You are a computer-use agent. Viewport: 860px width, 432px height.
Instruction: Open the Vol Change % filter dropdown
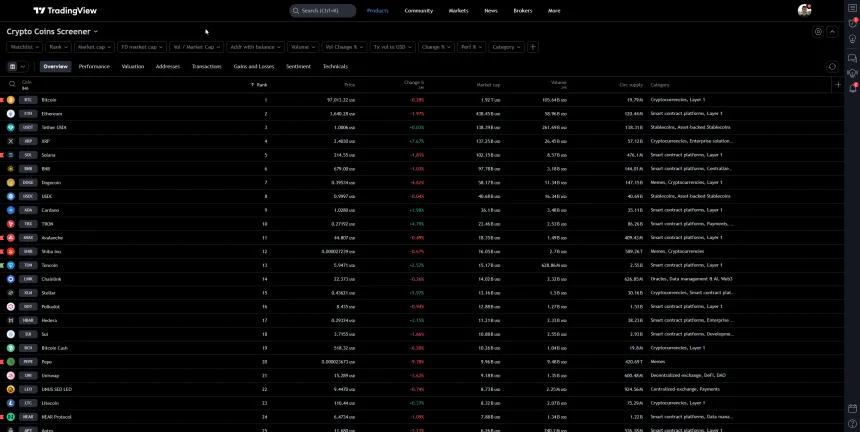pos(344,47)
